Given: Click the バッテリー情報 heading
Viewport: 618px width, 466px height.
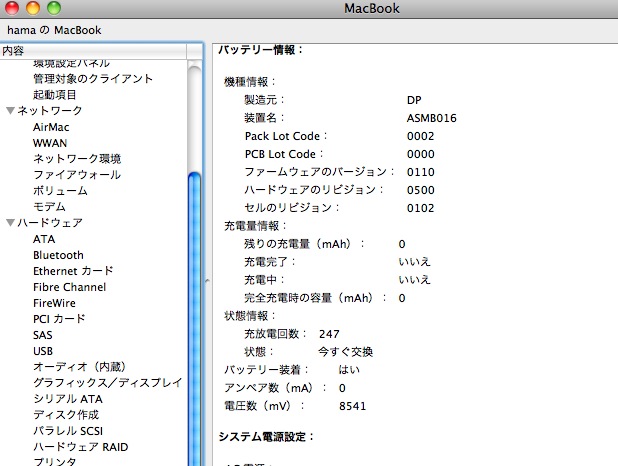Looking at the screenshot, I should [x=260, y=50].
